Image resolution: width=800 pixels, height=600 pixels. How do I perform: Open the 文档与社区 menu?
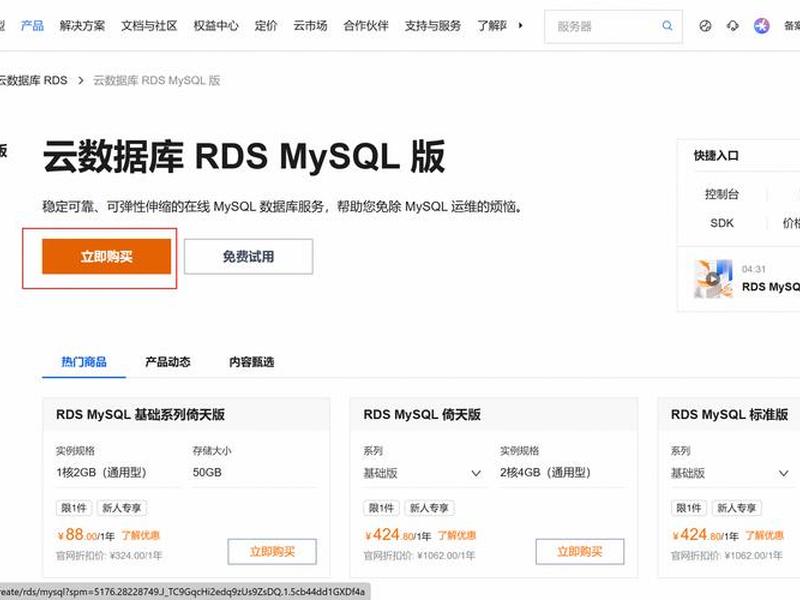(x=149, y=26)
